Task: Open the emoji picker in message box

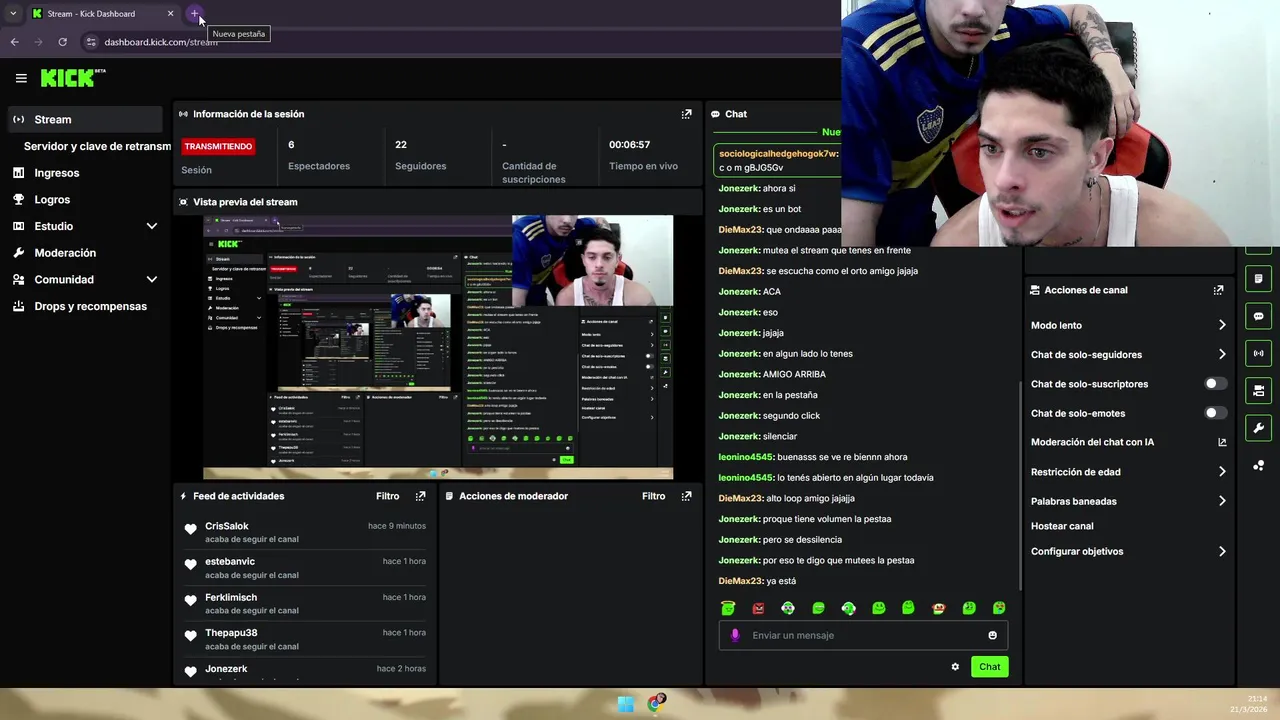Action: tap(992, 635)
